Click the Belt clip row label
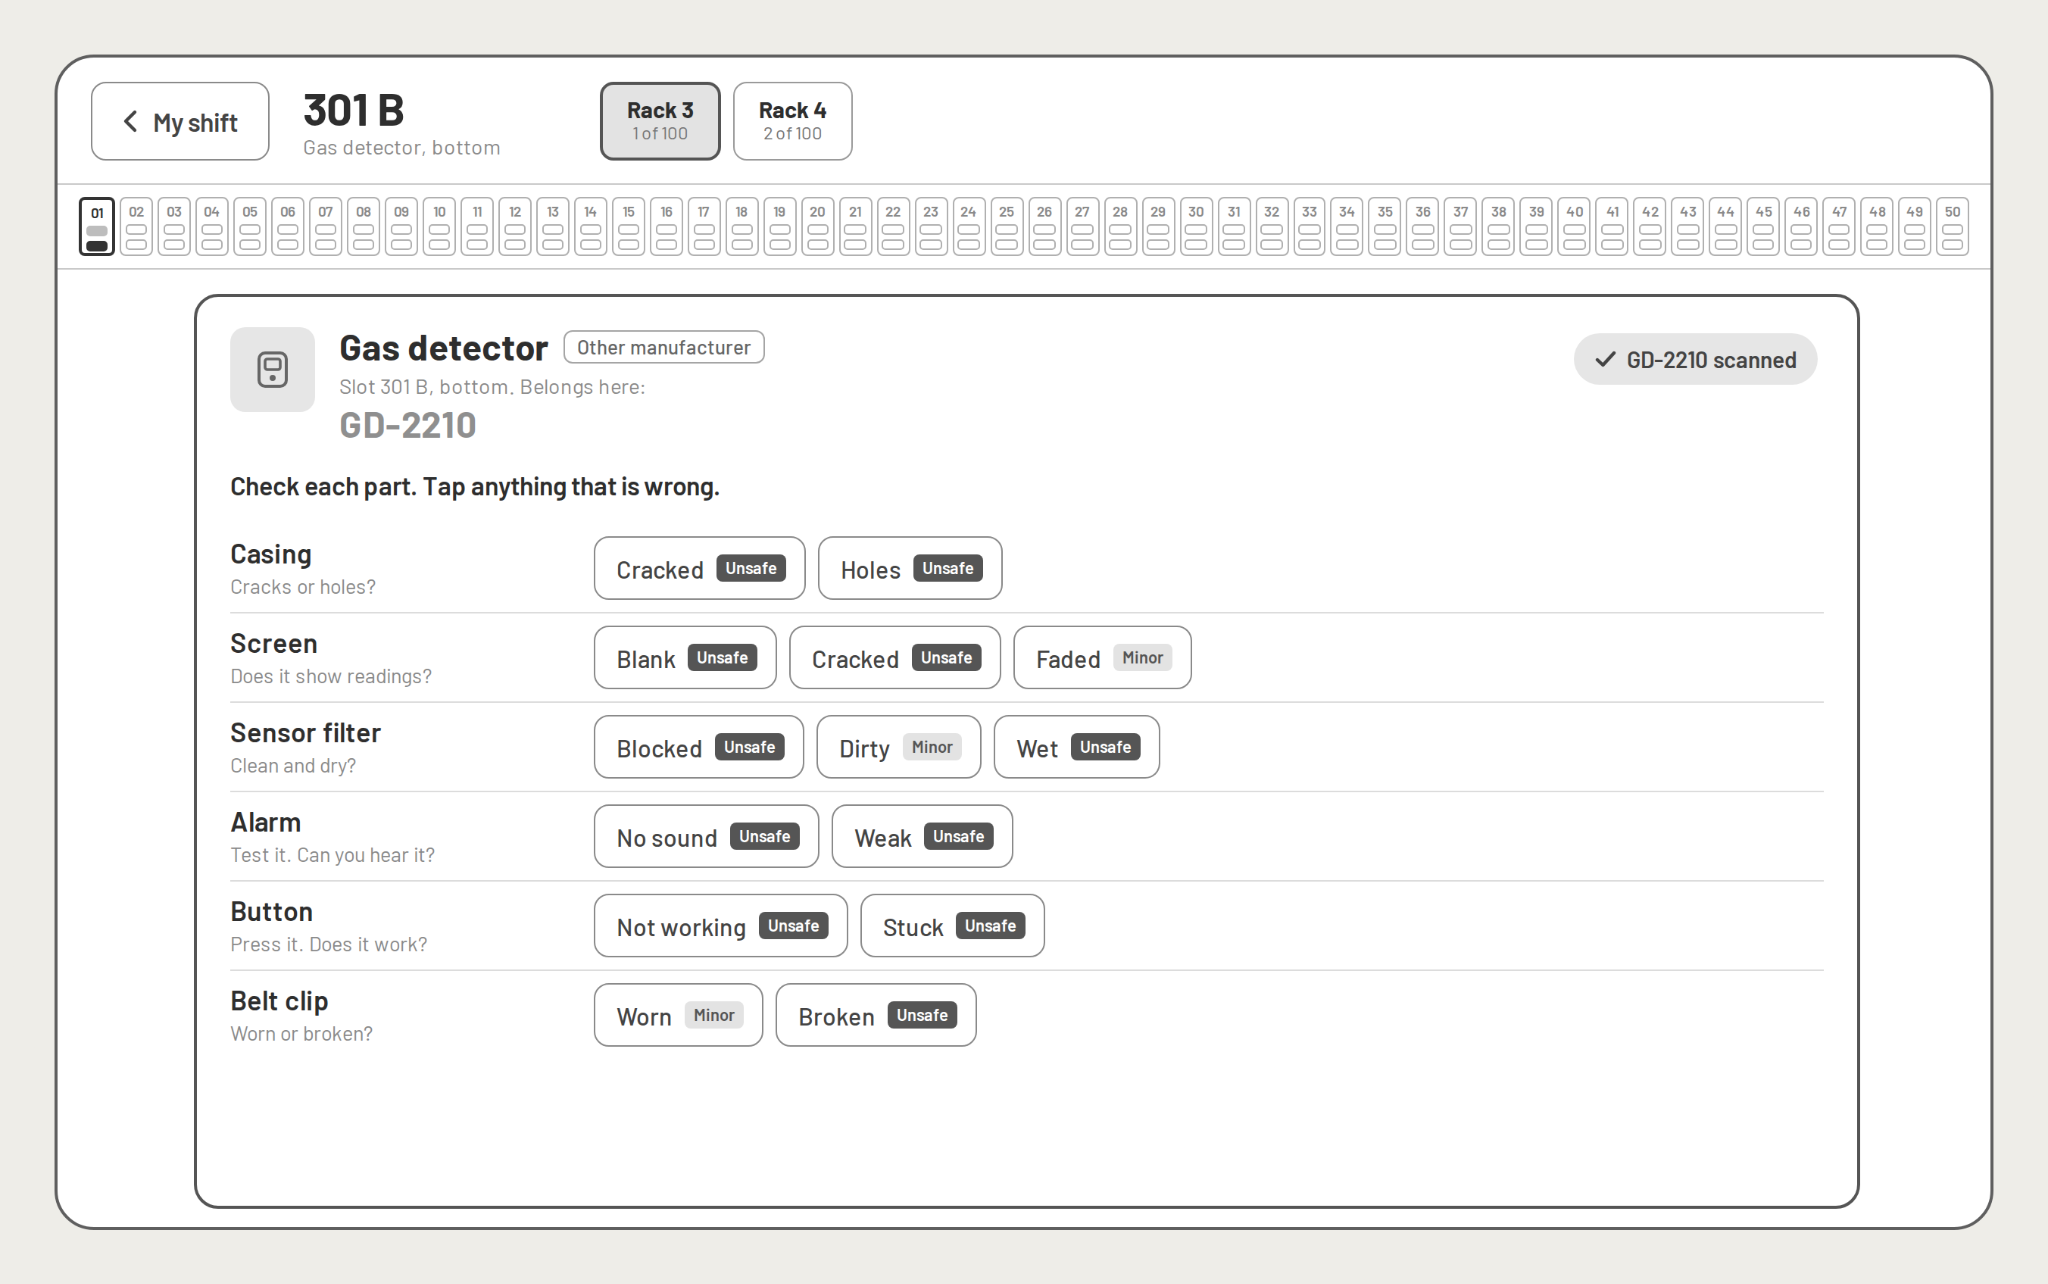 (279, 1001)
